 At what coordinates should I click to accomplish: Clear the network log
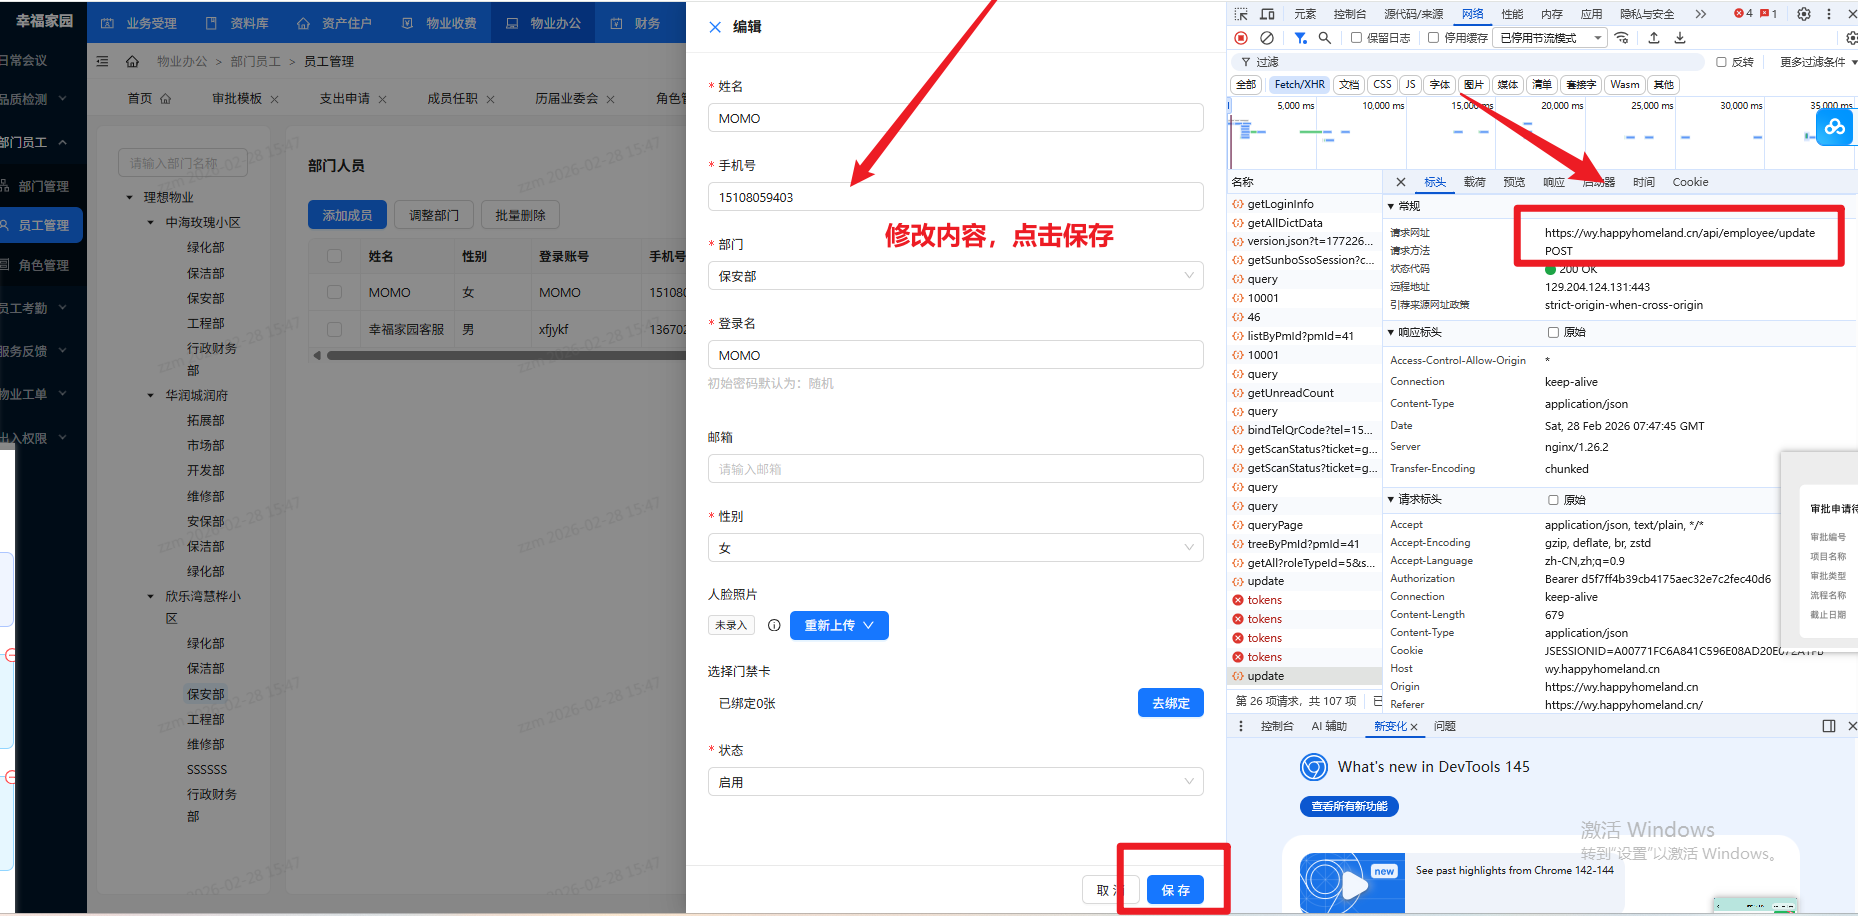click(x=1267, y=38)
